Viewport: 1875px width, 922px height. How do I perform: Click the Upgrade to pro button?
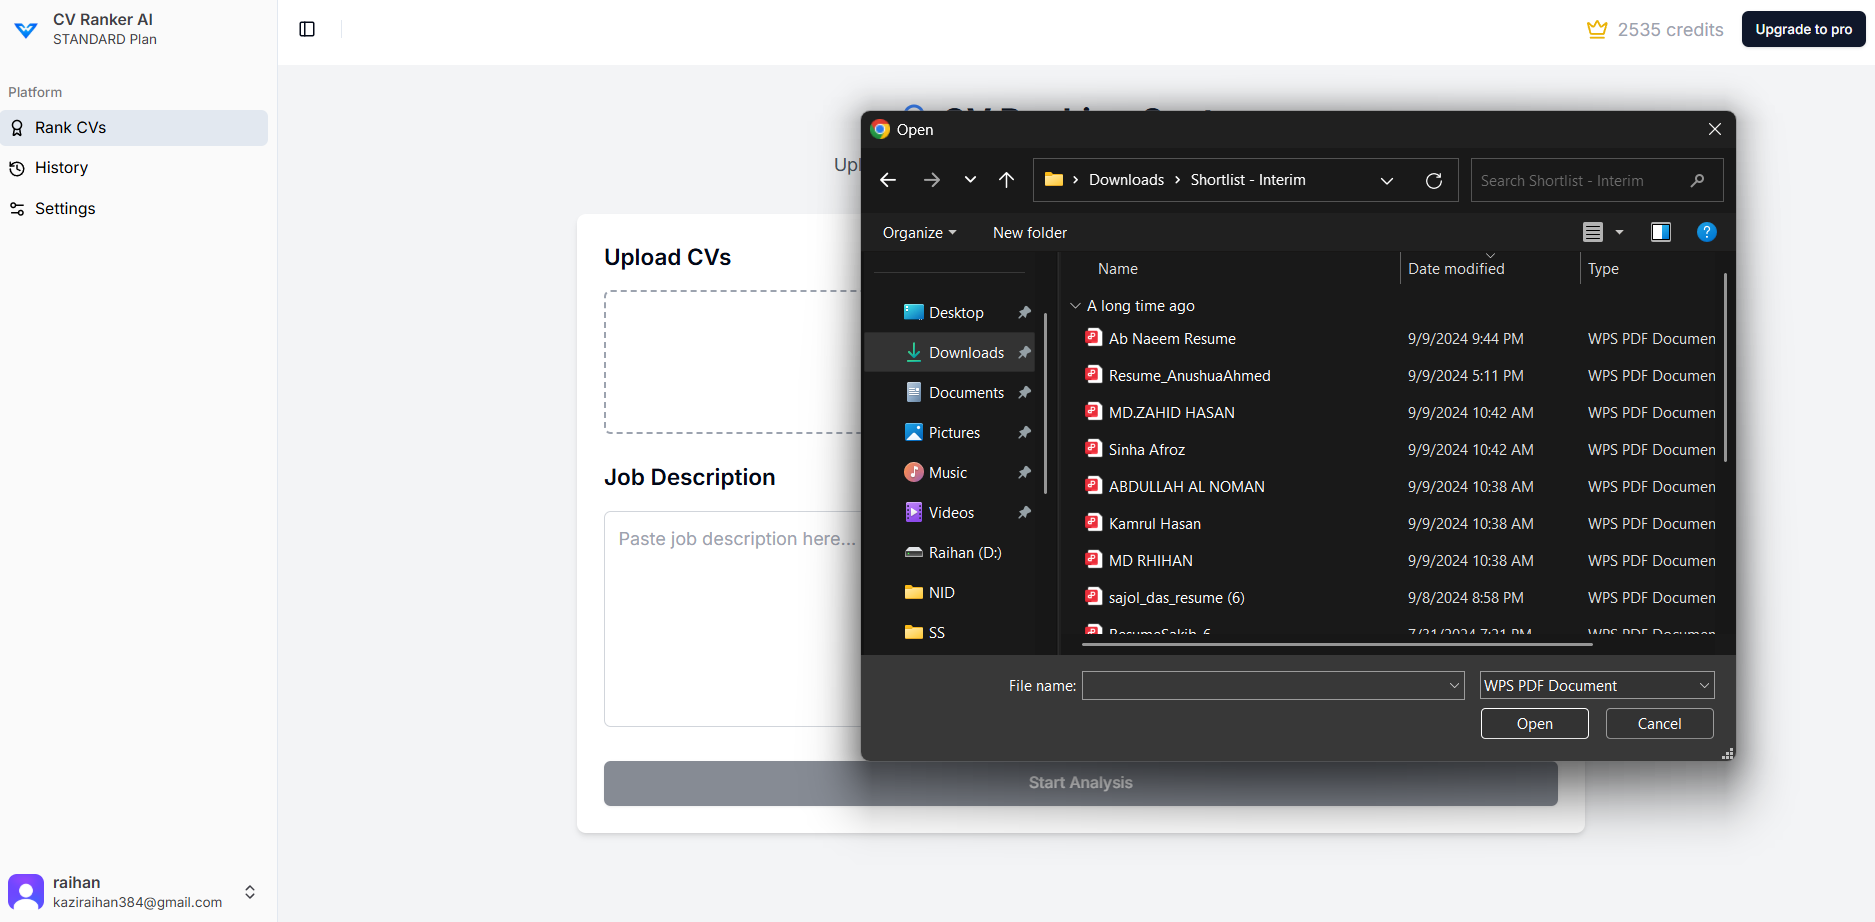1803,29
